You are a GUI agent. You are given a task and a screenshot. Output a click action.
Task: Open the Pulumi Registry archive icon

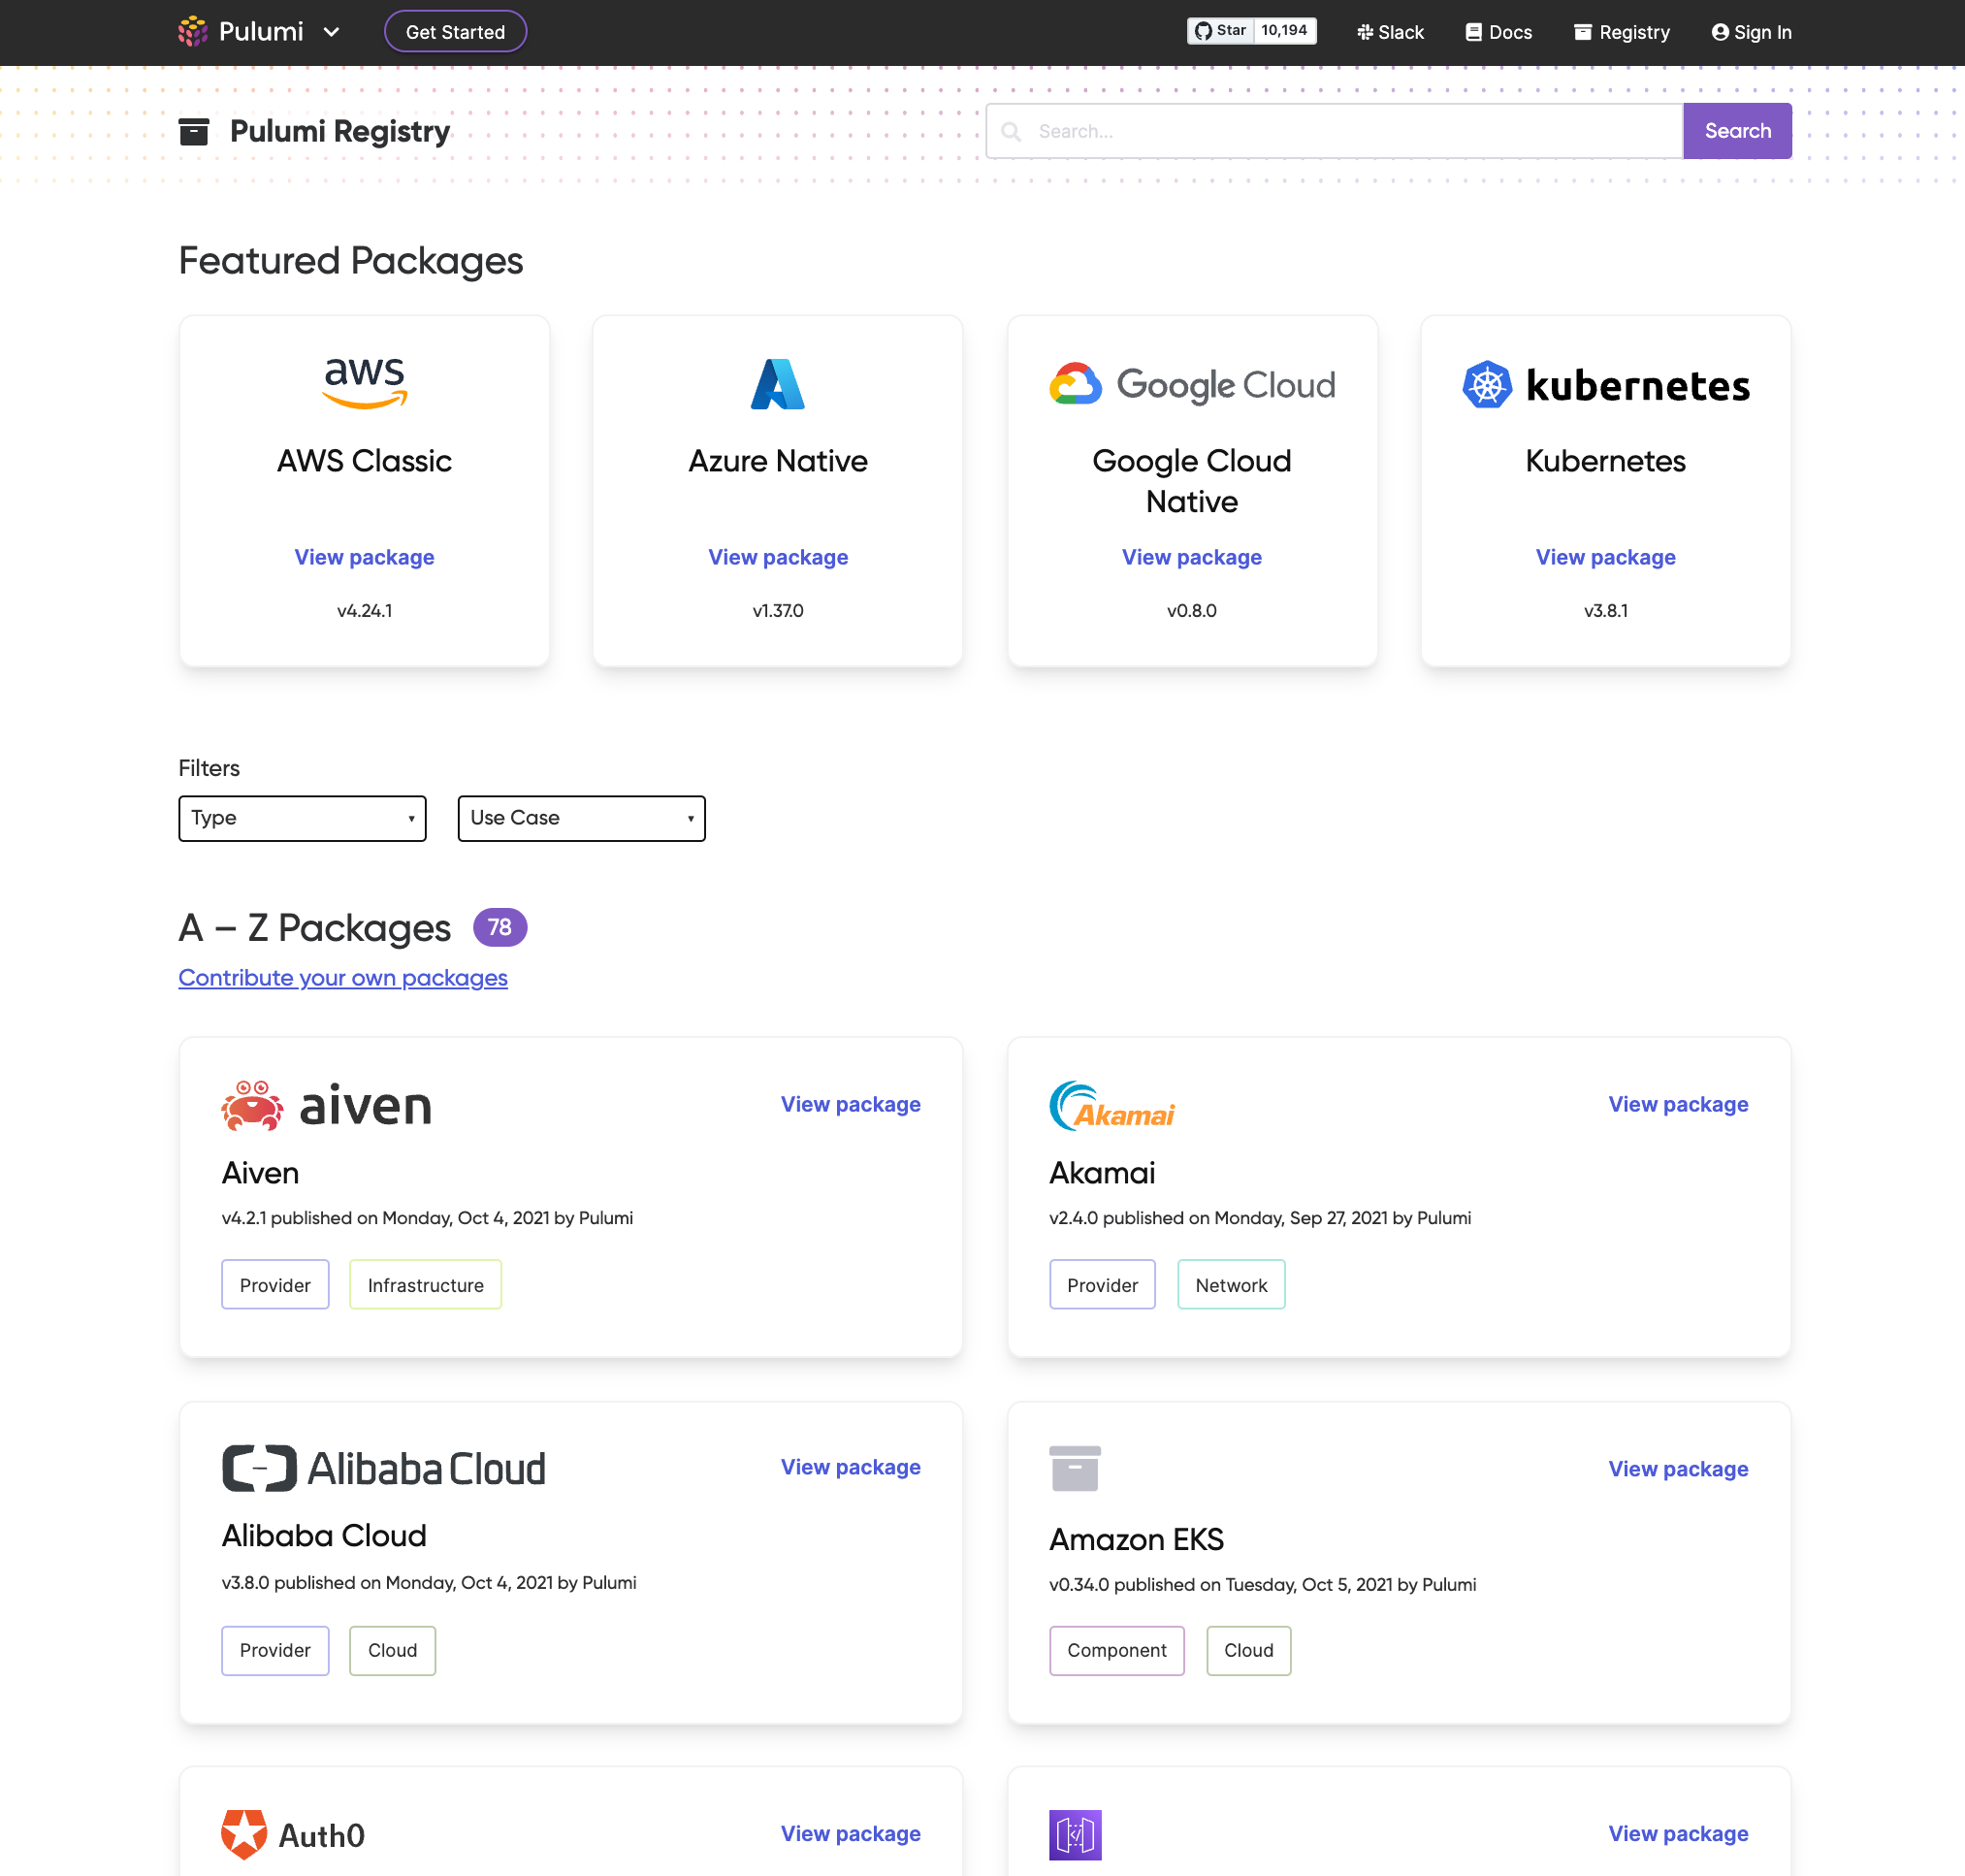click(x=194, y=131)
